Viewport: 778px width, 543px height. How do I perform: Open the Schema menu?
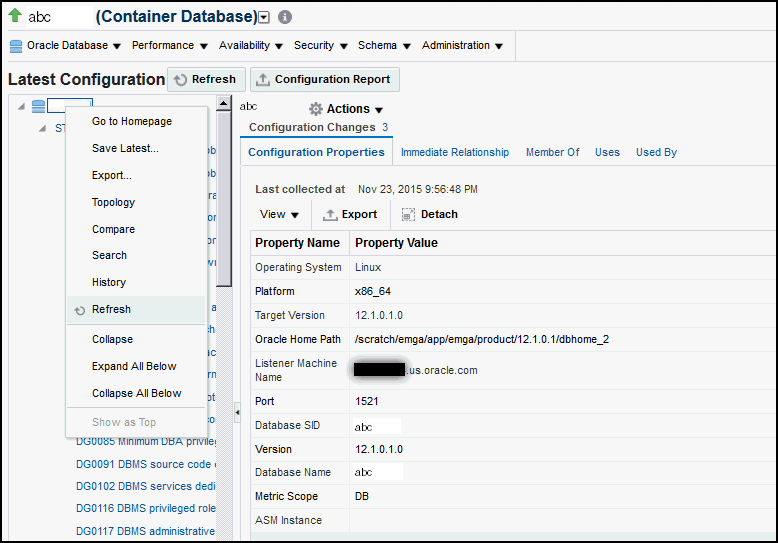click(x=384, y=46)
